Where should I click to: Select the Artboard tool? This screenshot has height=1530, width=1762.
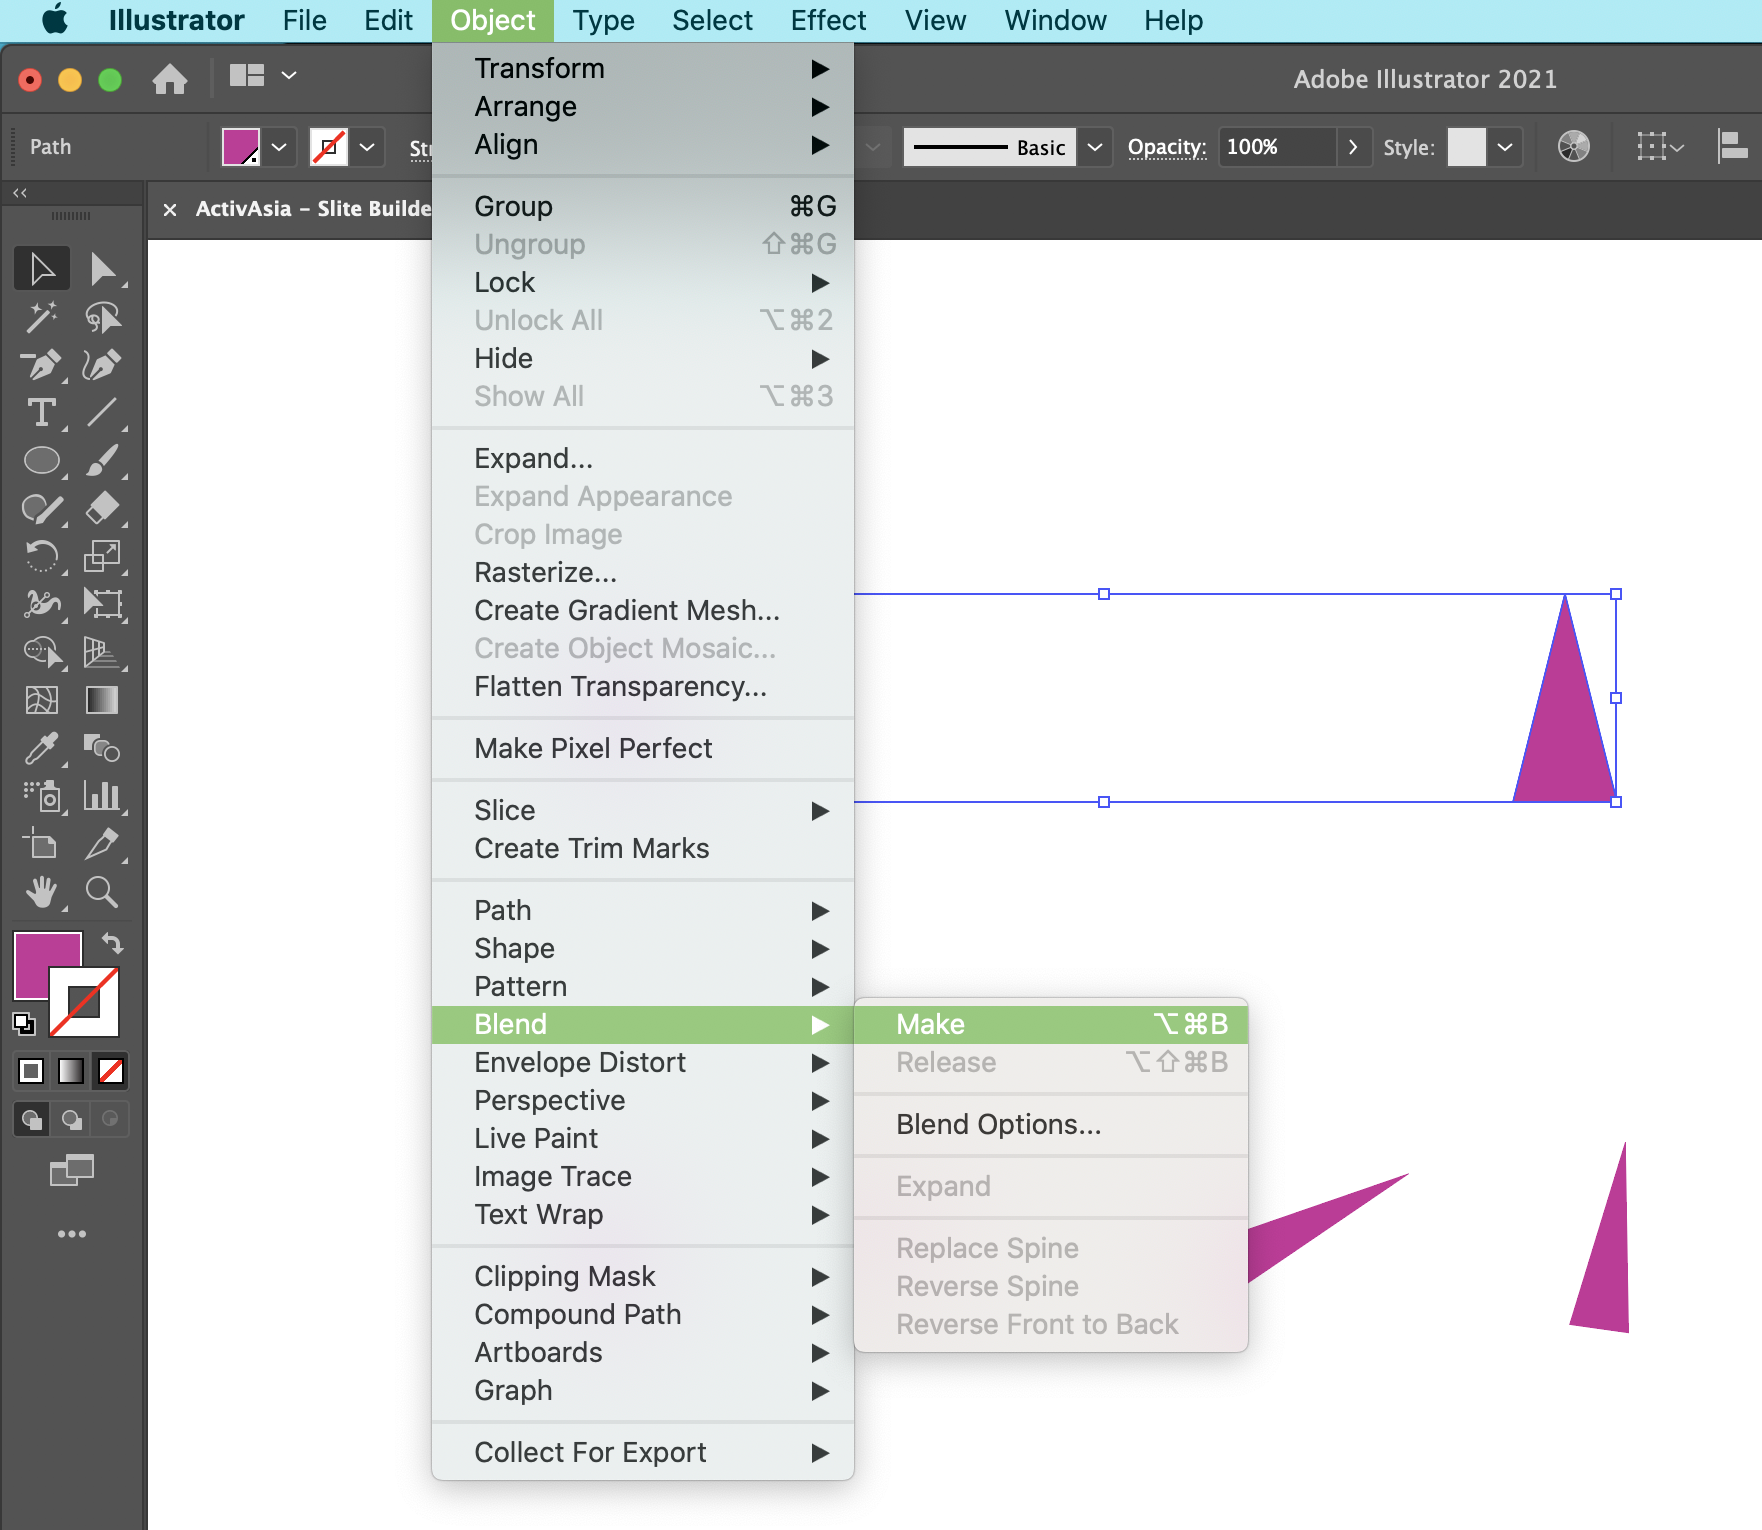pos(42,844)
